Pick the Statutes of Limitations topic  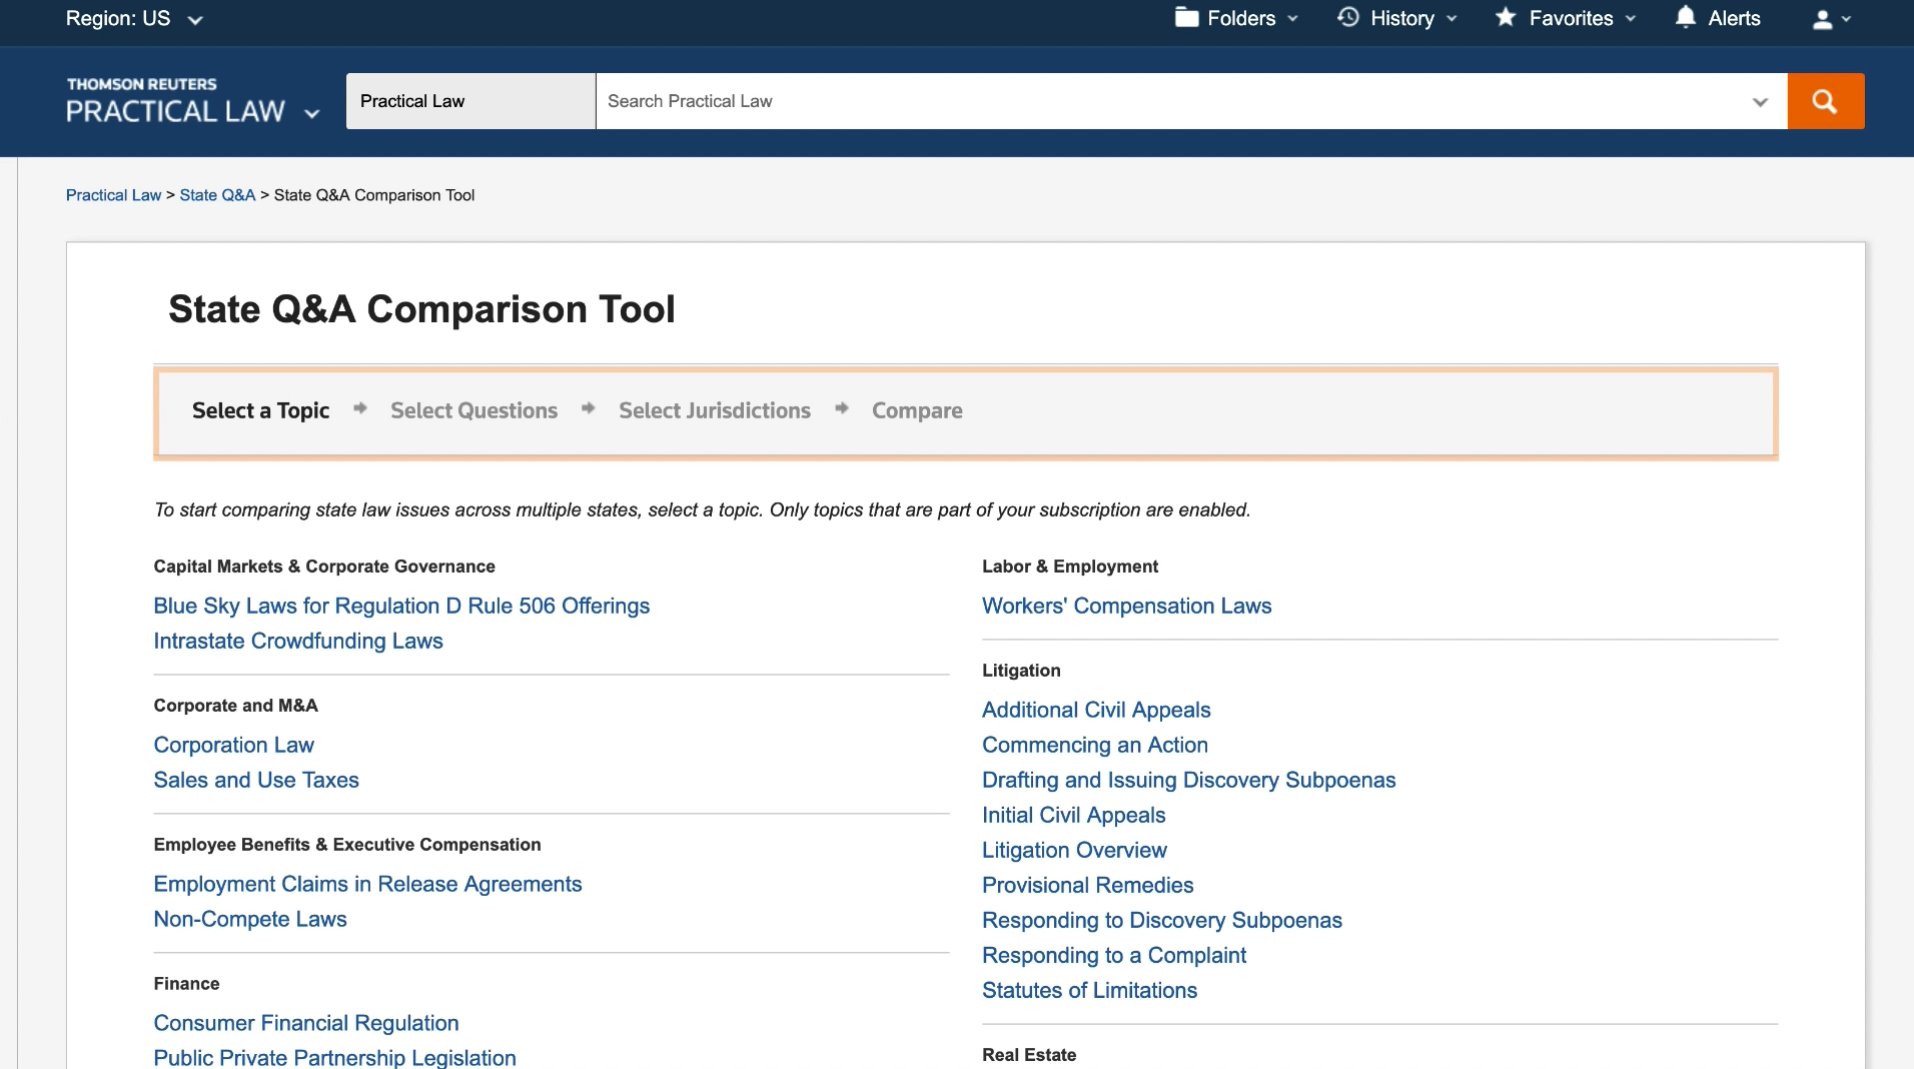point(1089,990)
